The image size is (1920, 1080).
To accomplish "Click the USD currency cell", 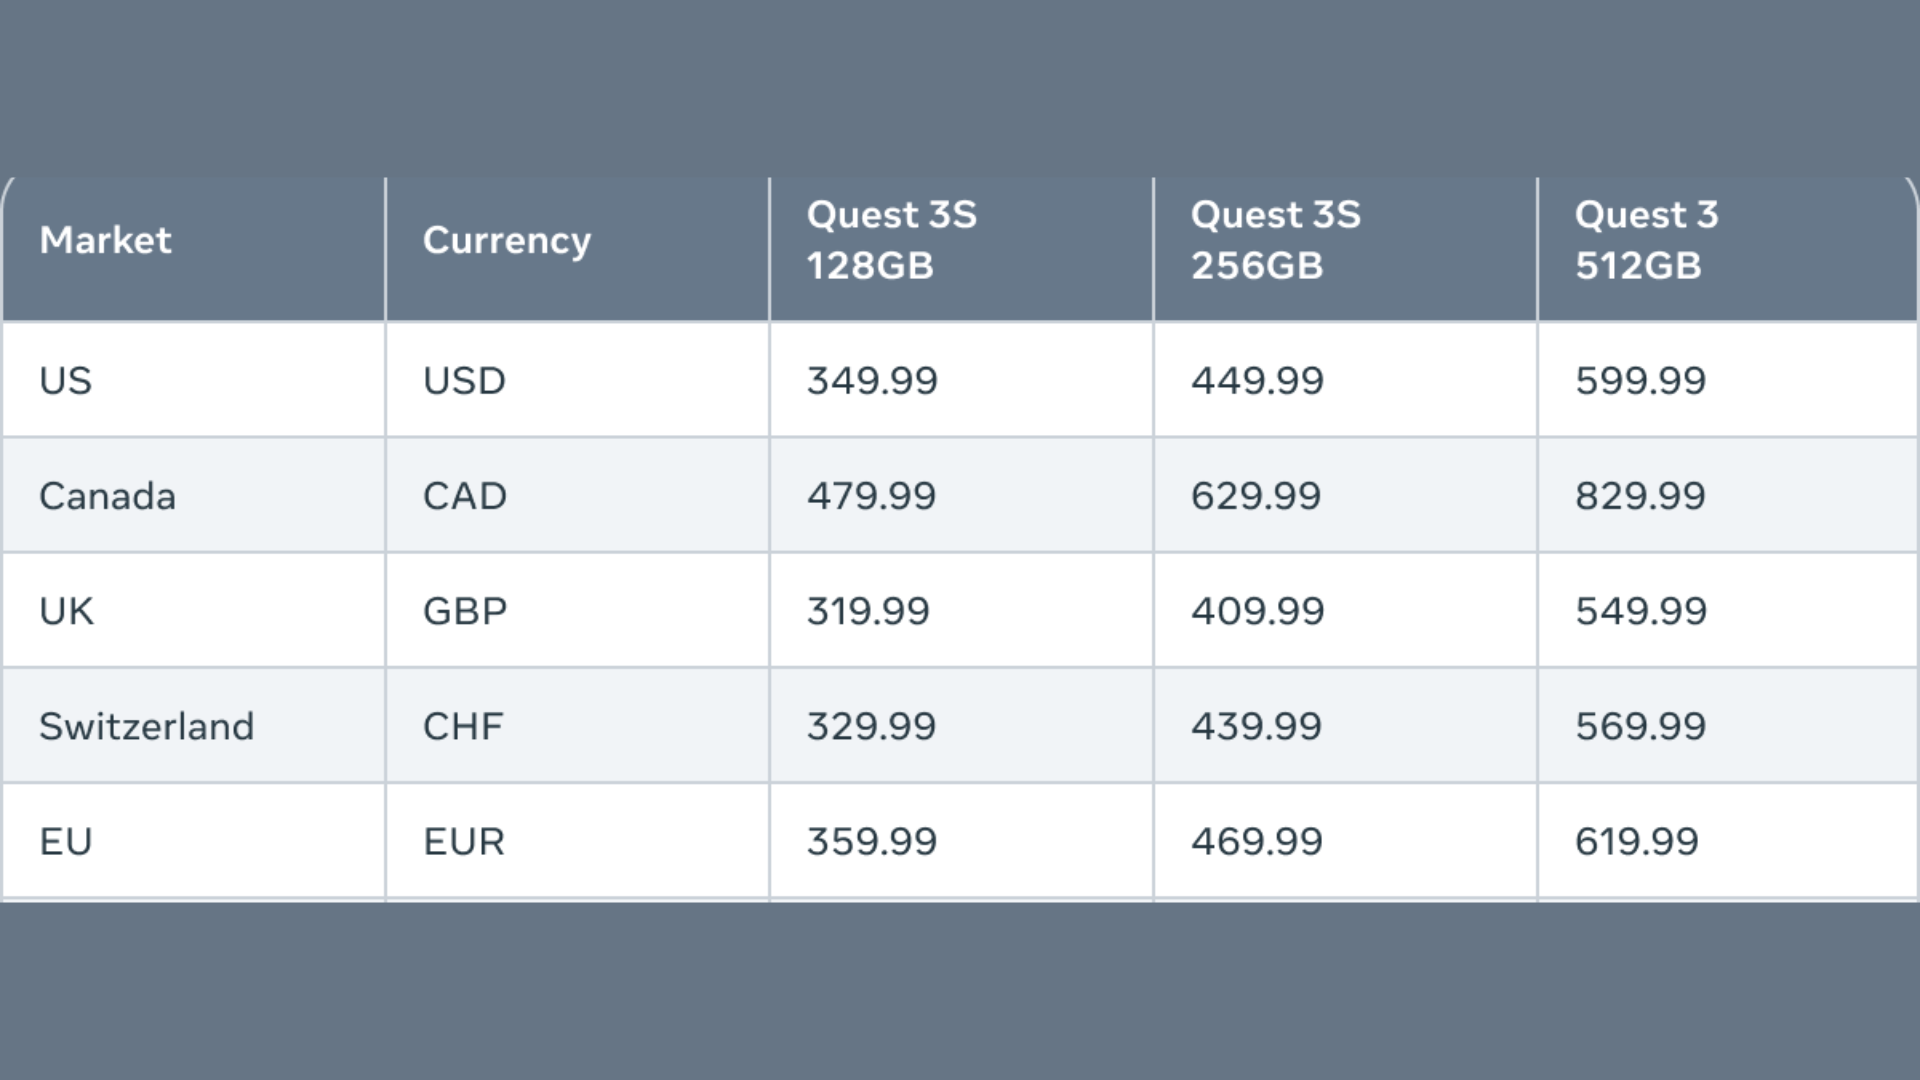I will [x=465, y=381].
